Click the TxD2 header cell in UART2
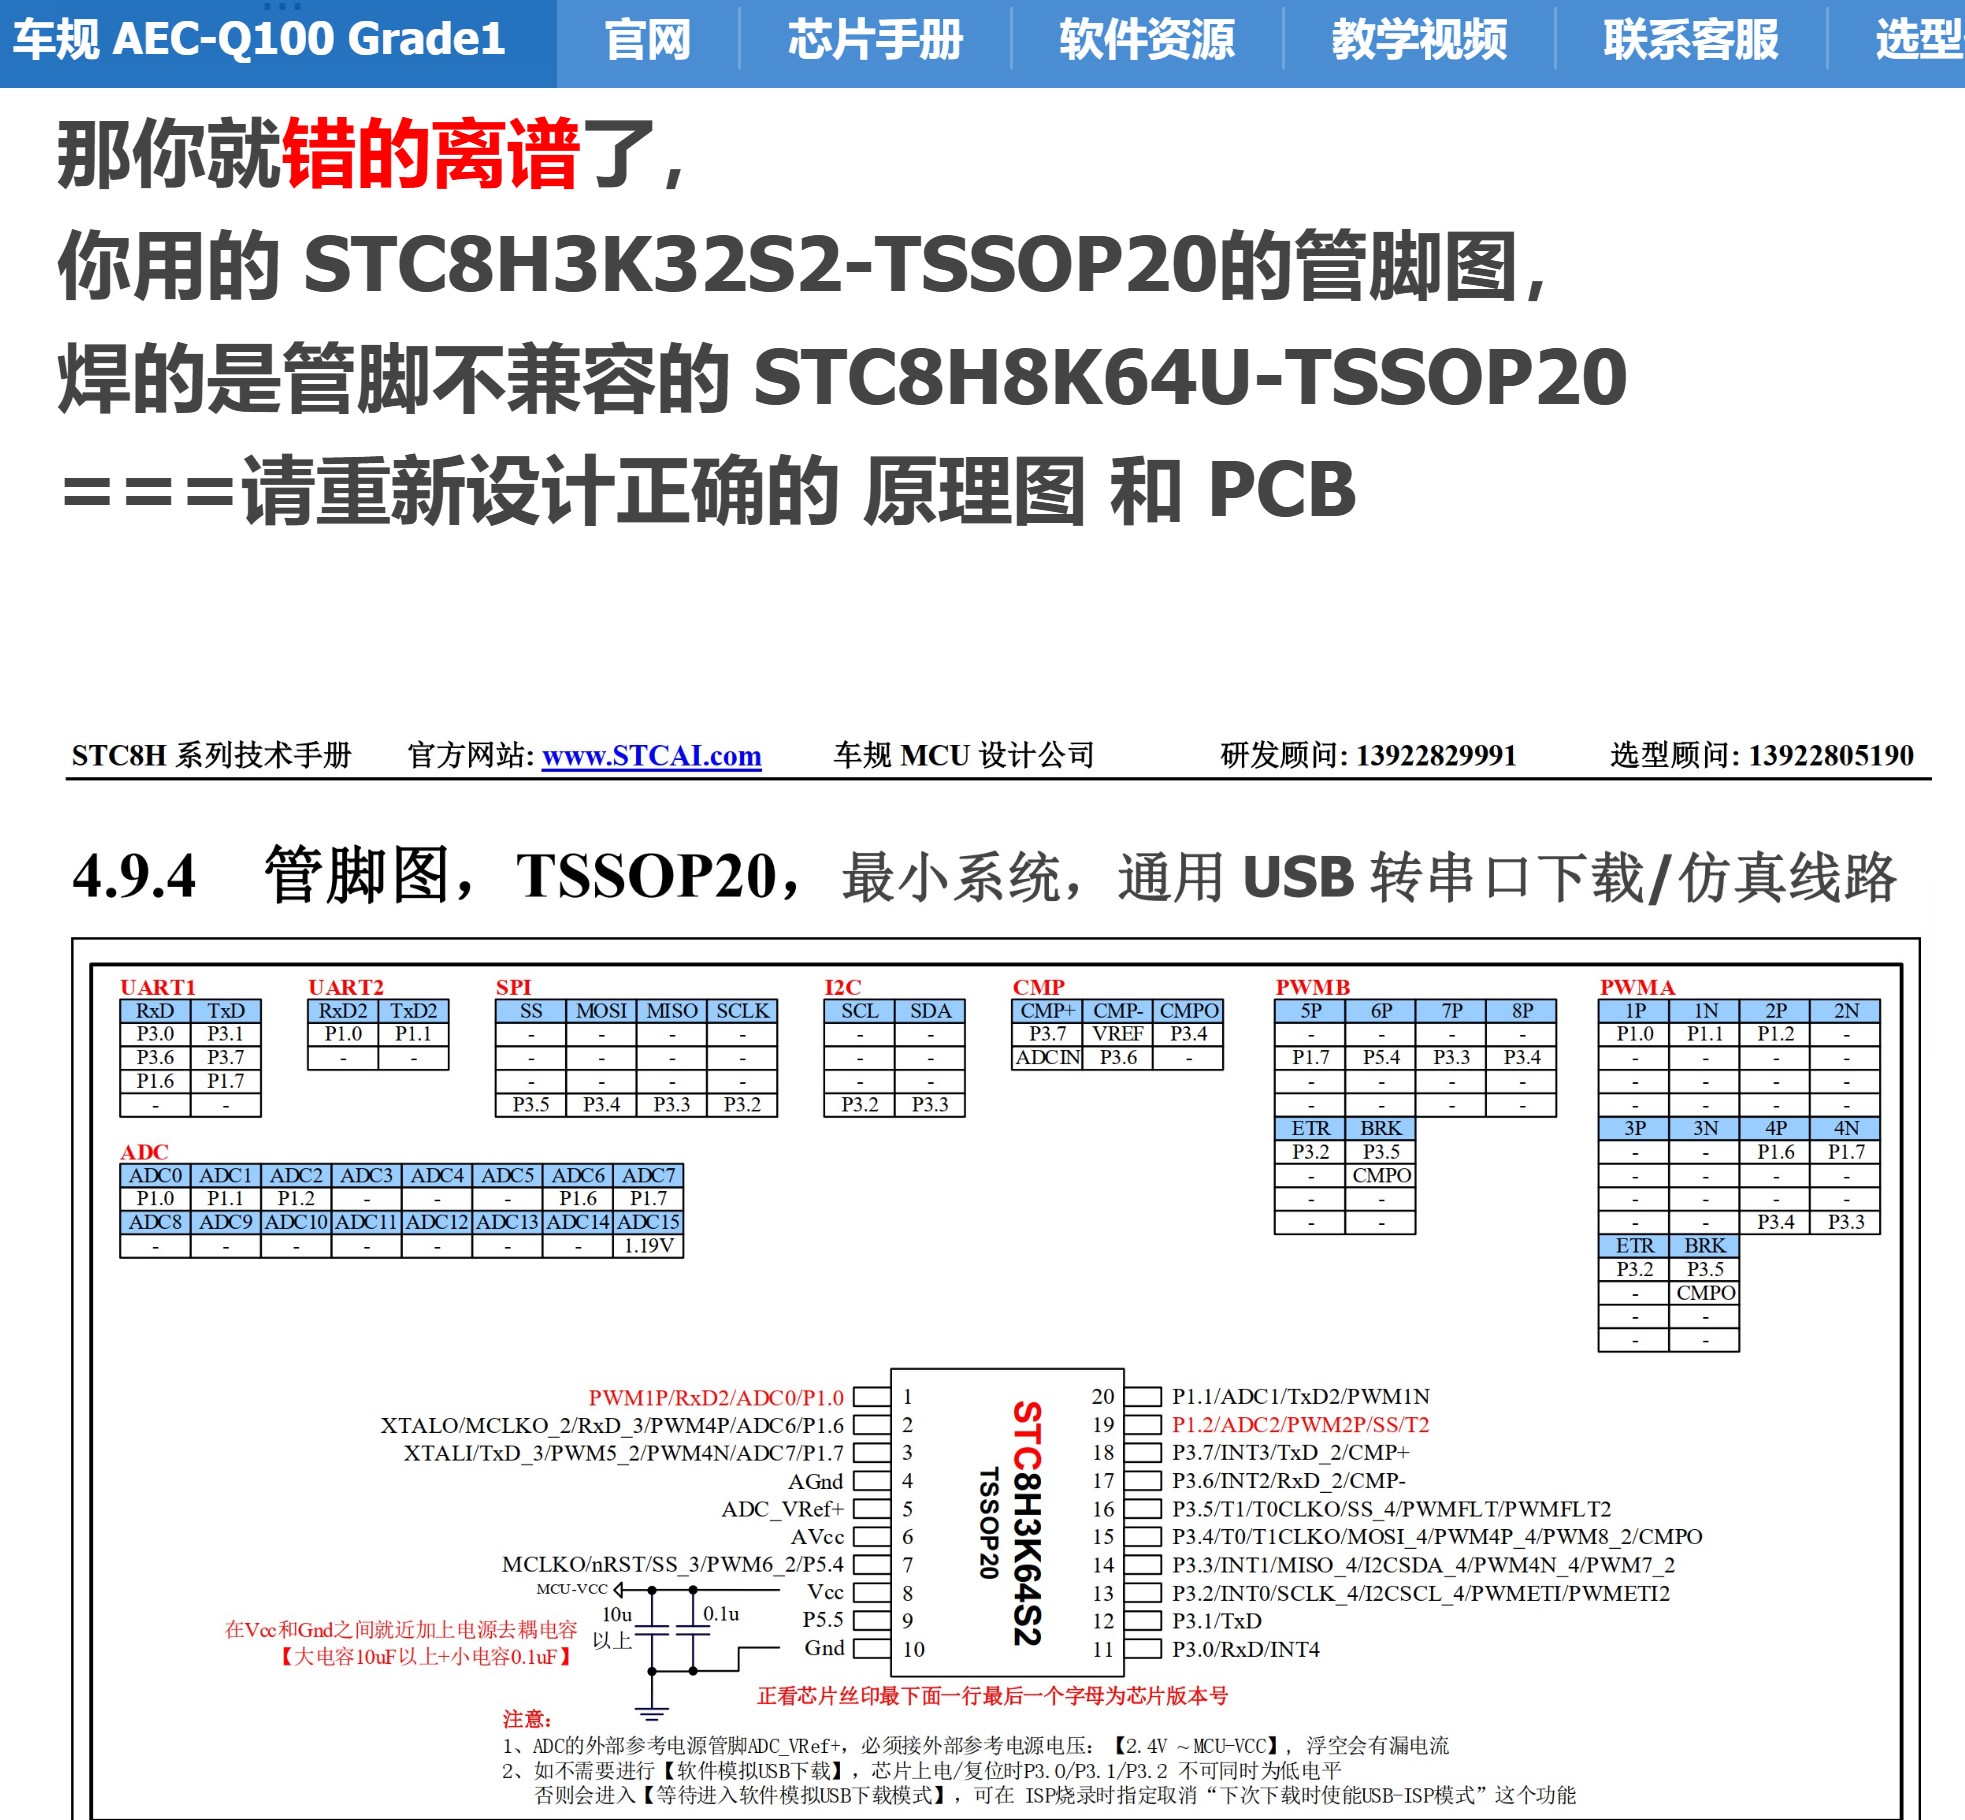Screen dimensions: 1965x1820 click(x=414, y=1011)
